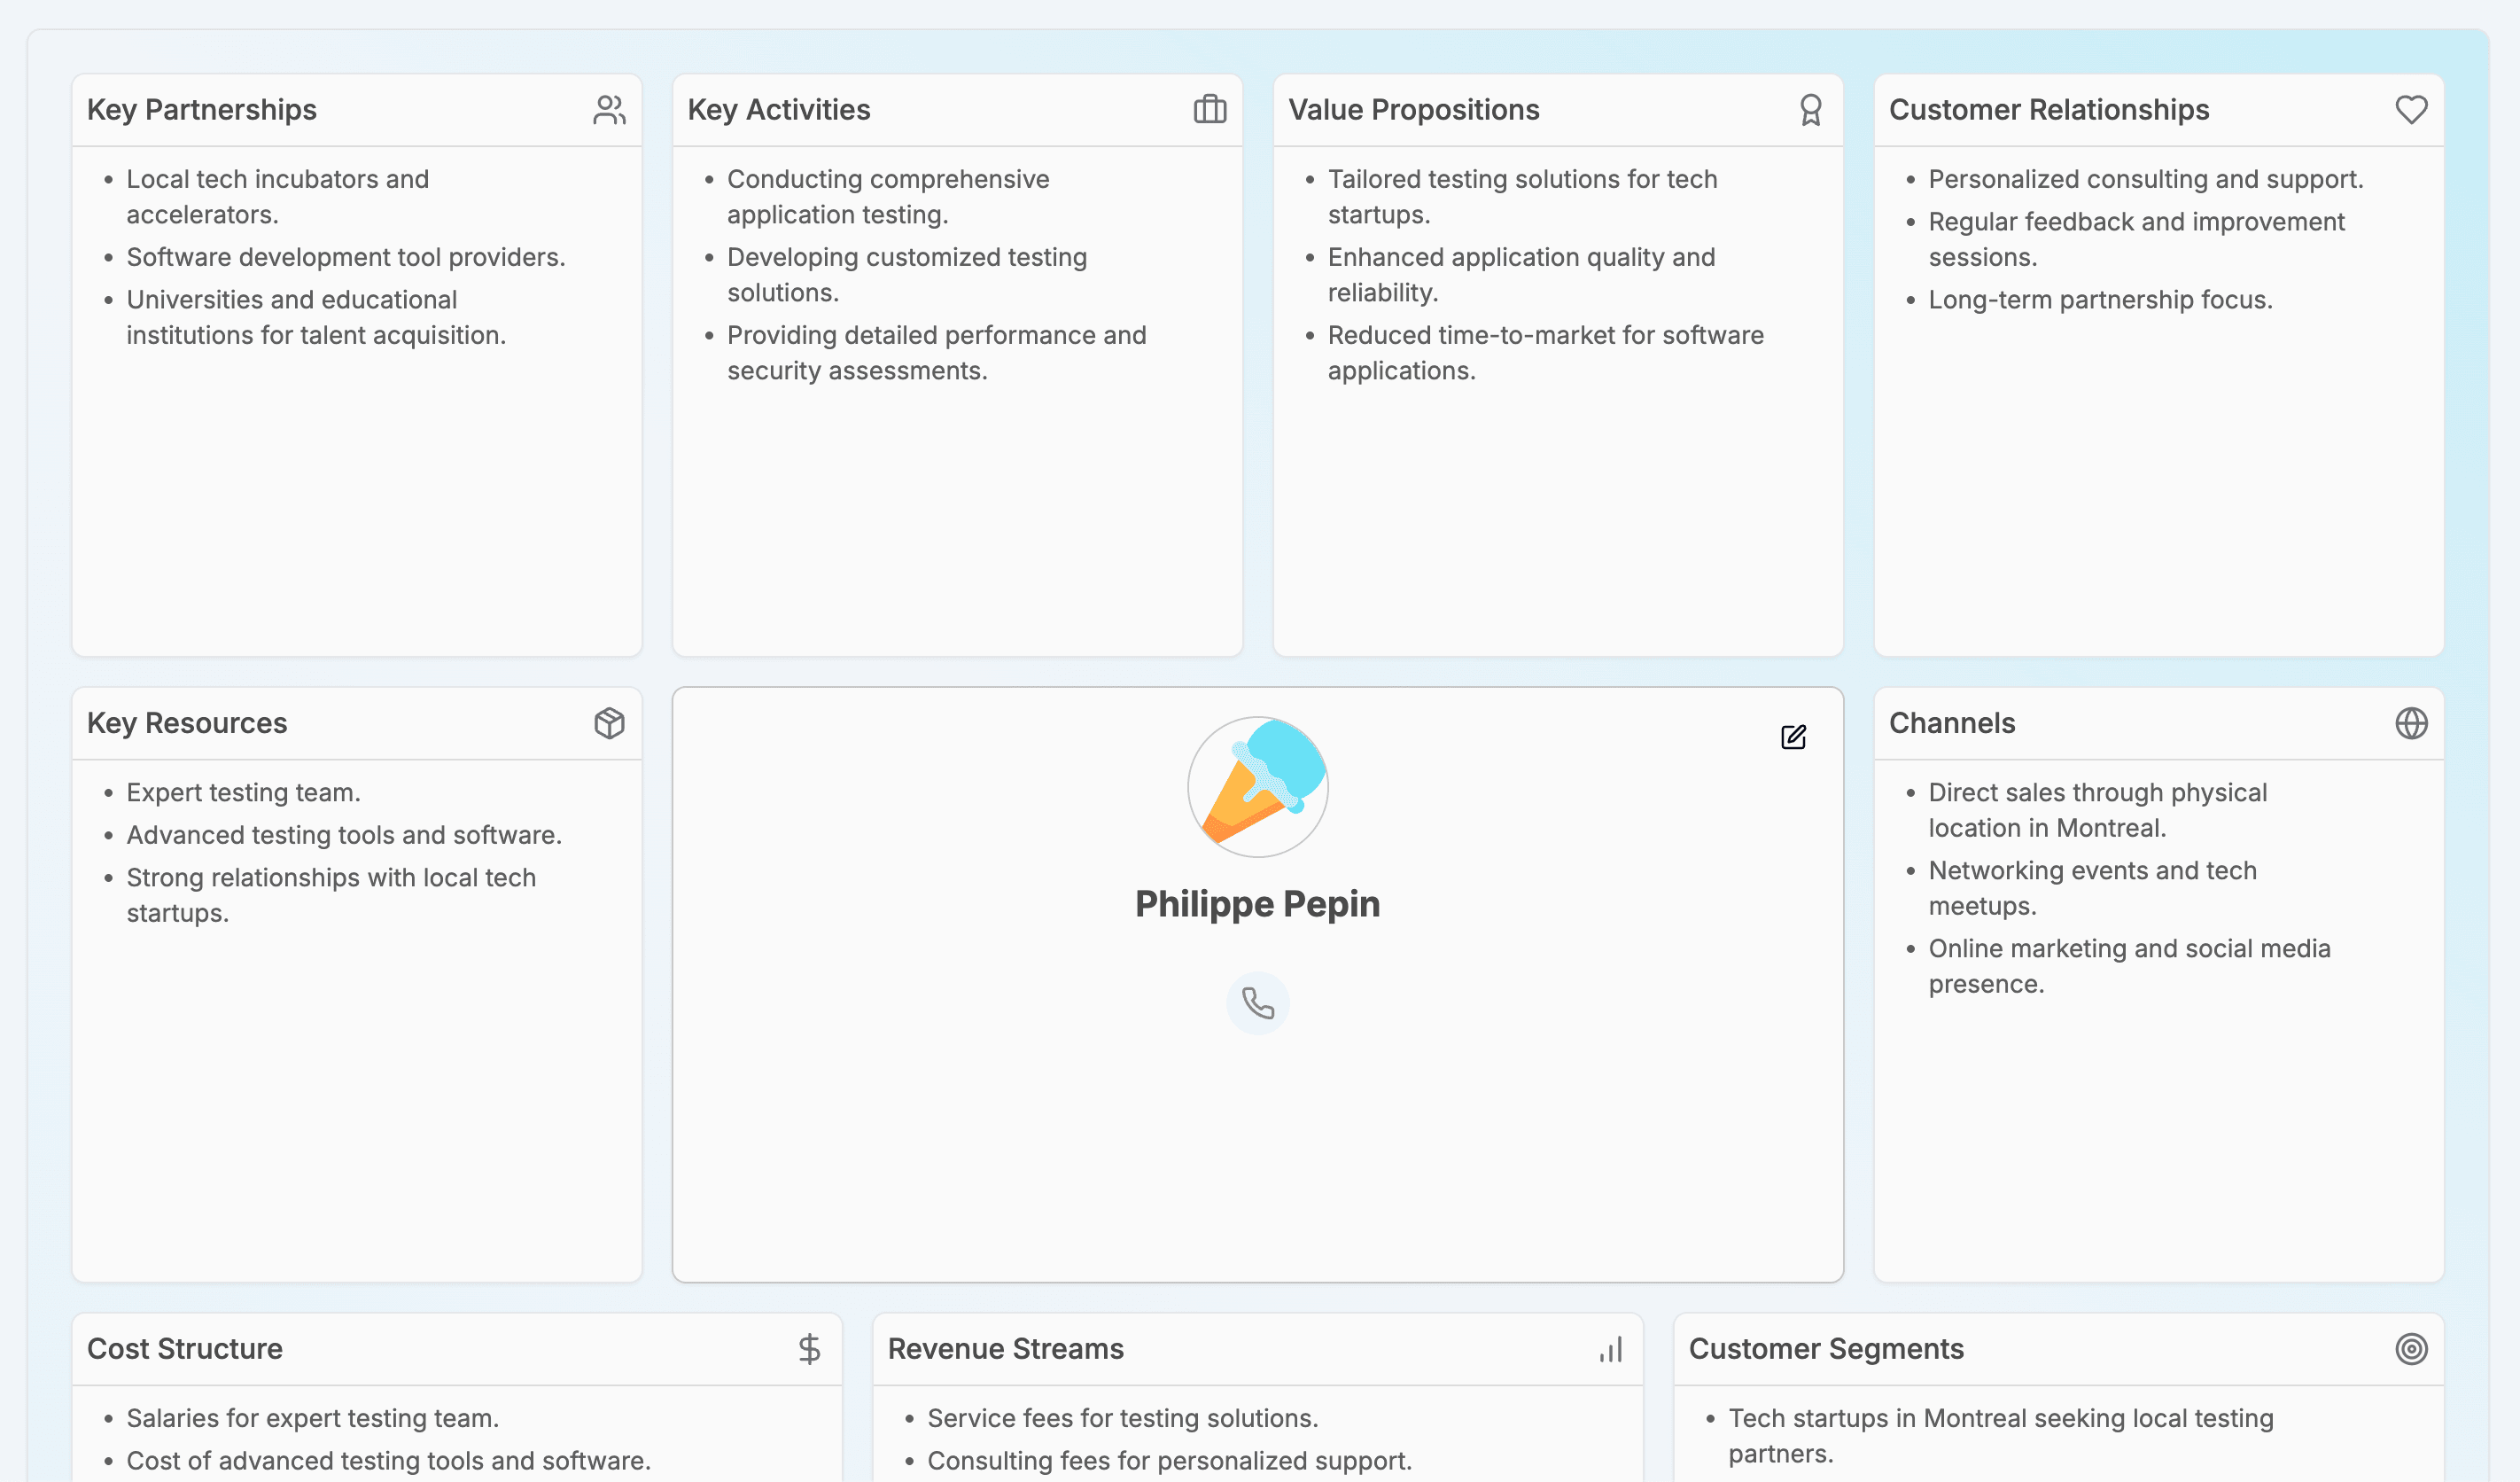Screen dimensions: 2520x1482
Task: Open the edit pencil on Philippe Pepin's card
Action: pyautogui.click(x=1793, y=737)
